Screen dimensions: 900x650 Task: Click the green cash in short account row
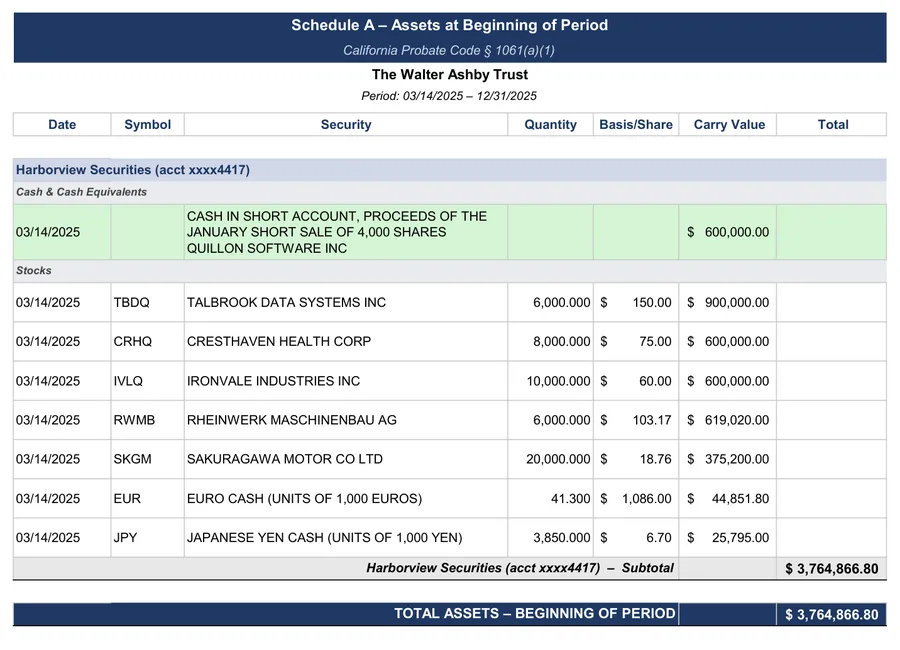[x=450, y=232]
